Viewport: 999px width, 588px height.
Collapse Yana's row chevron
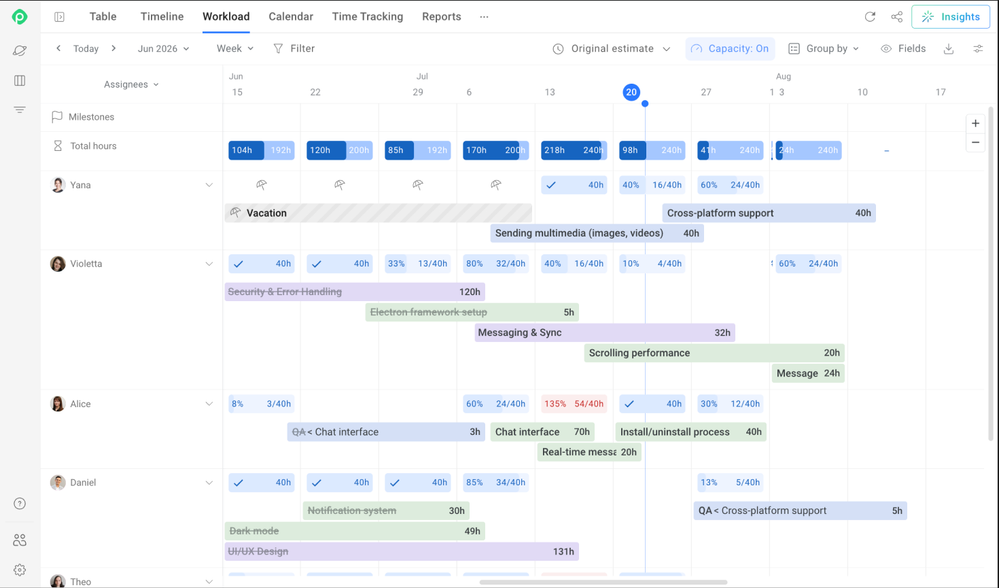click(209, 185)
